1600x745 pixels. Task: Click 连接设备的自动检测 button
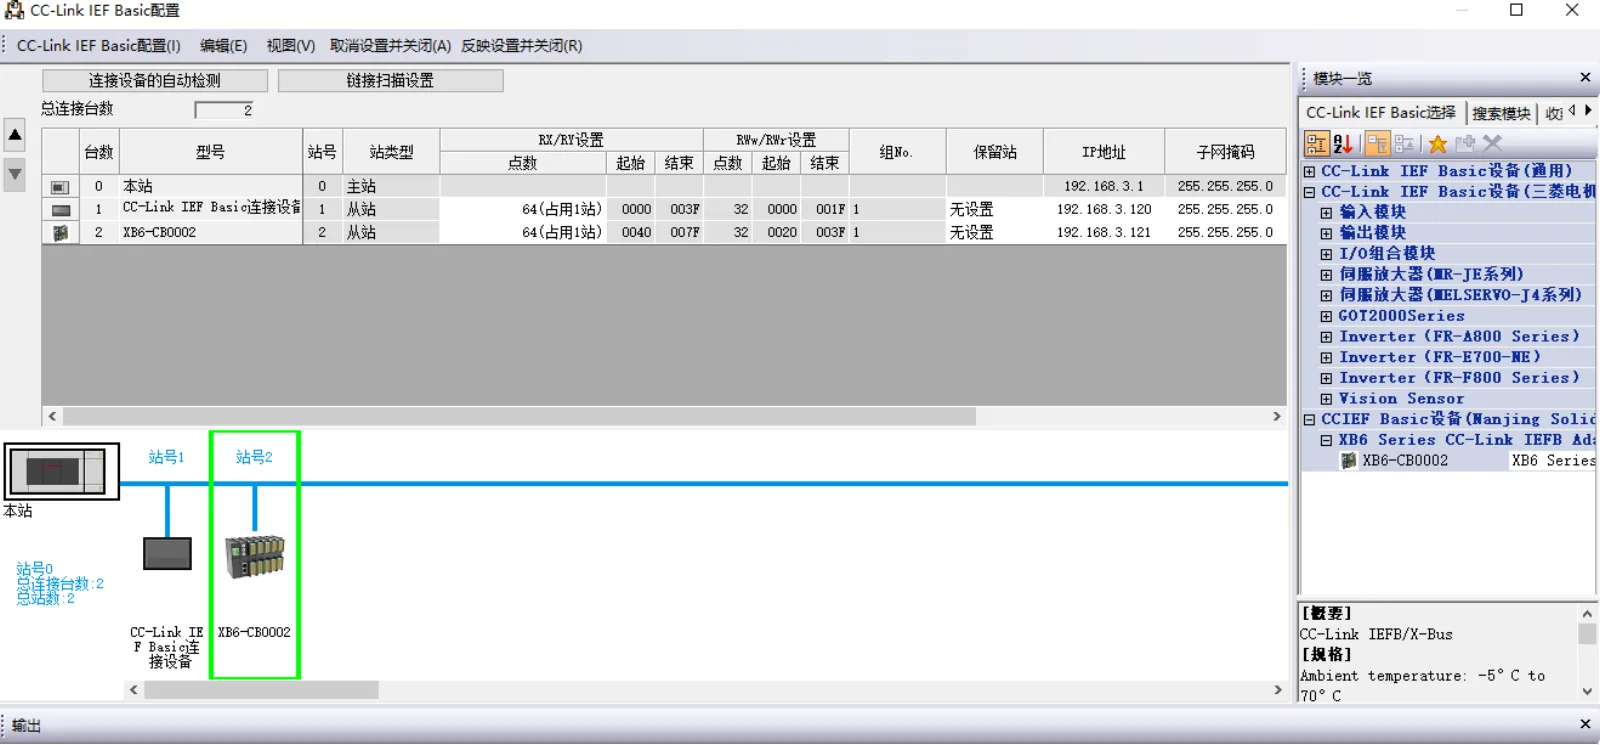click(155, 80)
